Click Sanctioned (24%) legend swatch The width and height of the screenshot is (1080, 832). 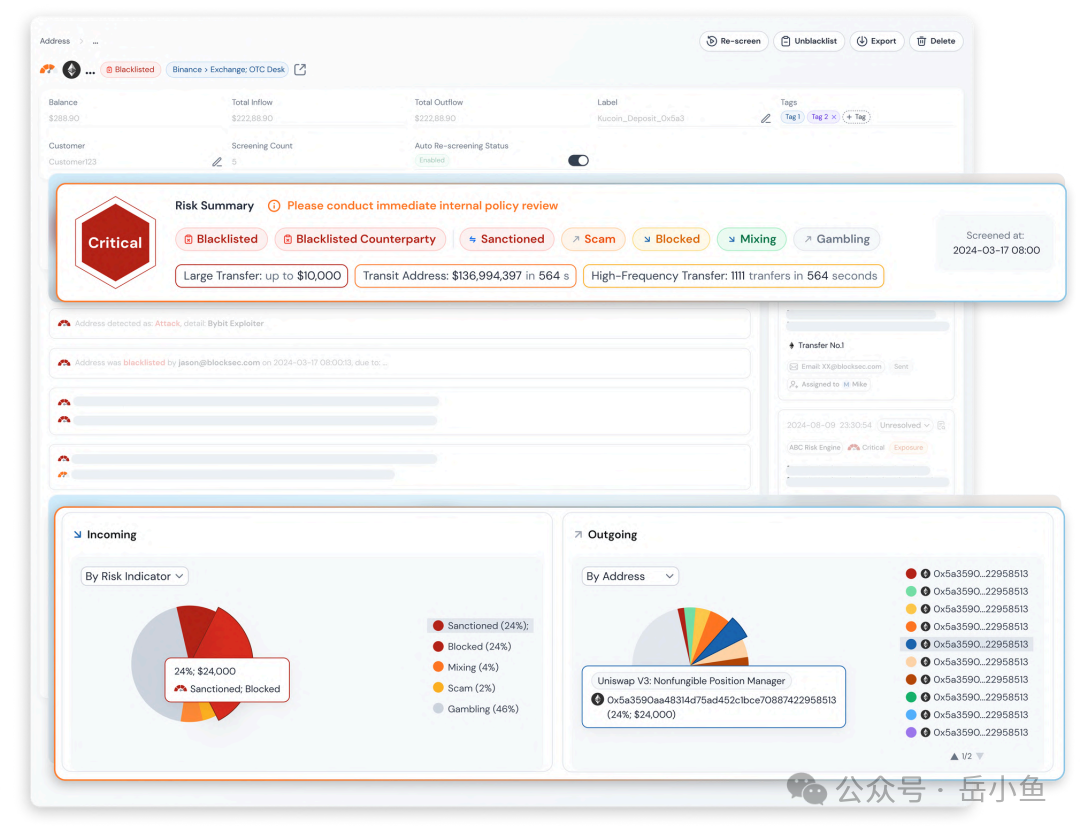(x=438, y=626)
